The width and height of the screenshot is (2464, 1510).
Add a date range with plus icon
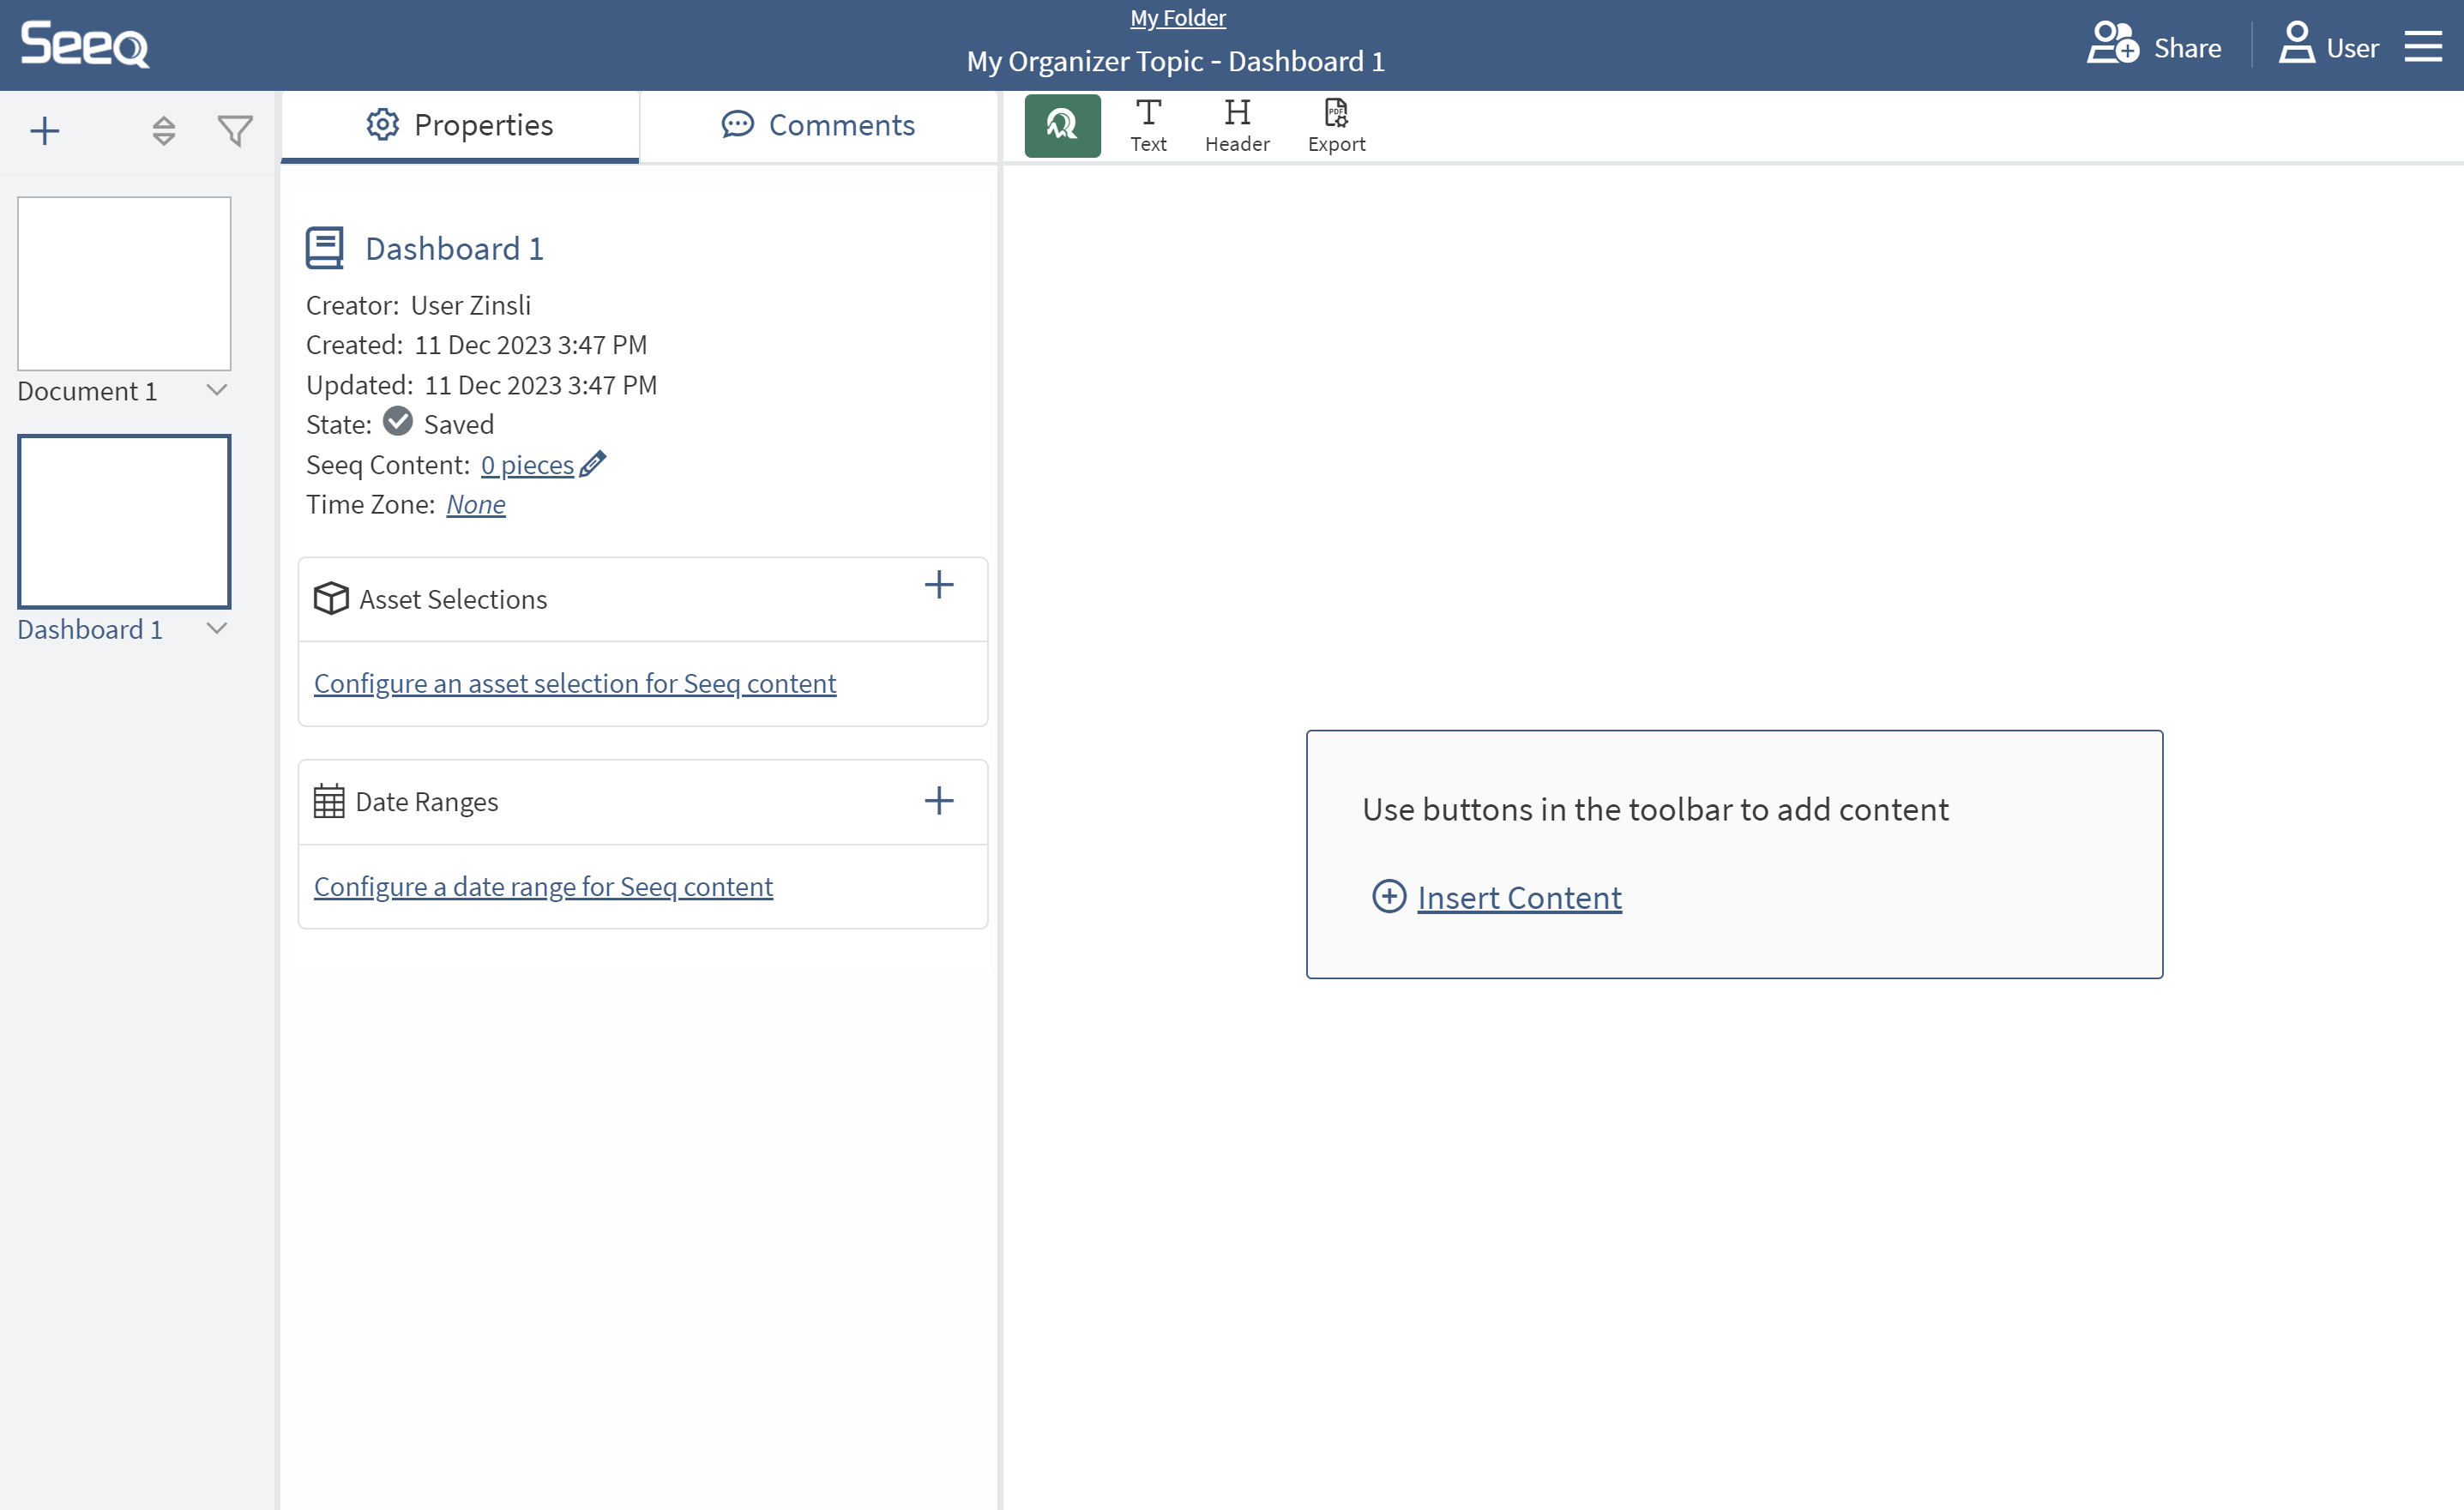point(938,800)
